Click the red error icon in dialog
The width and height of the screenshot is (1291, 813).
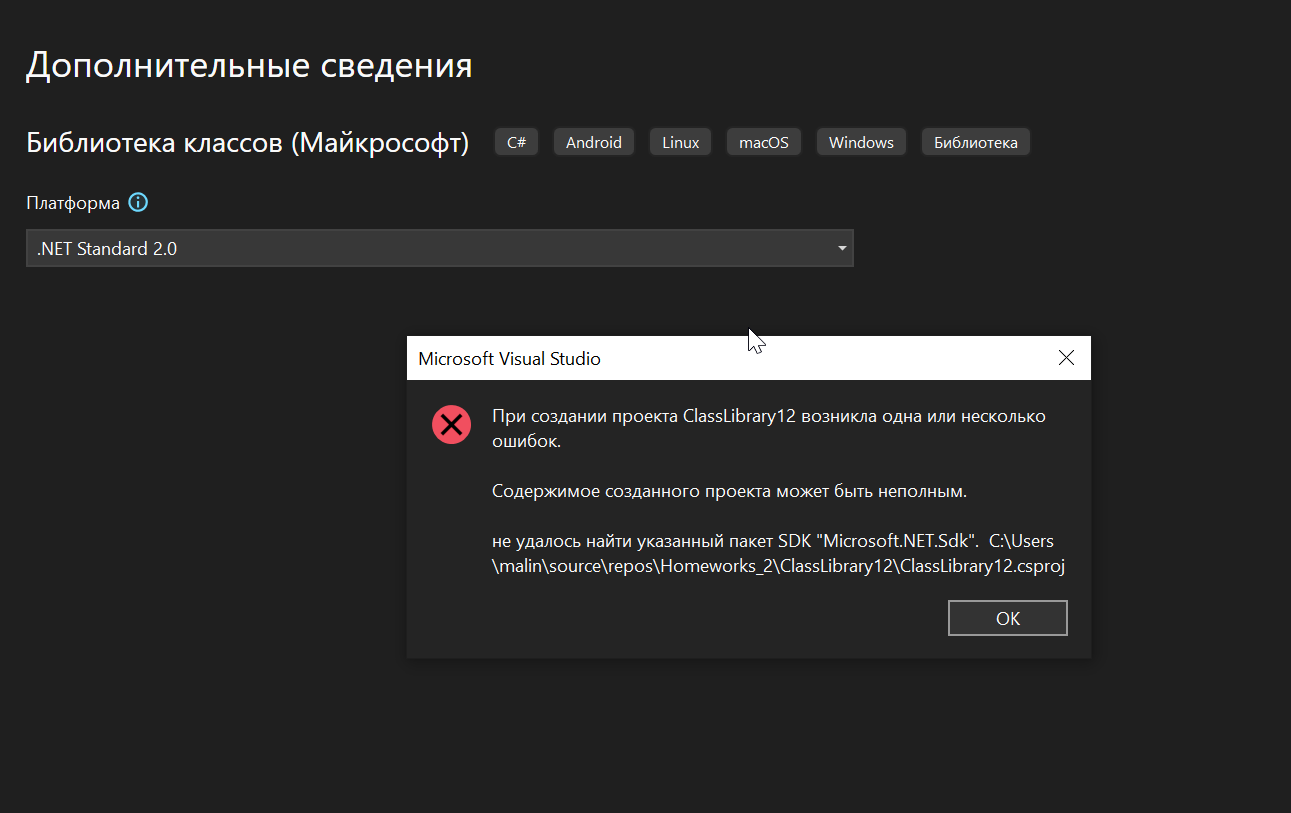(x=452, y=426)
